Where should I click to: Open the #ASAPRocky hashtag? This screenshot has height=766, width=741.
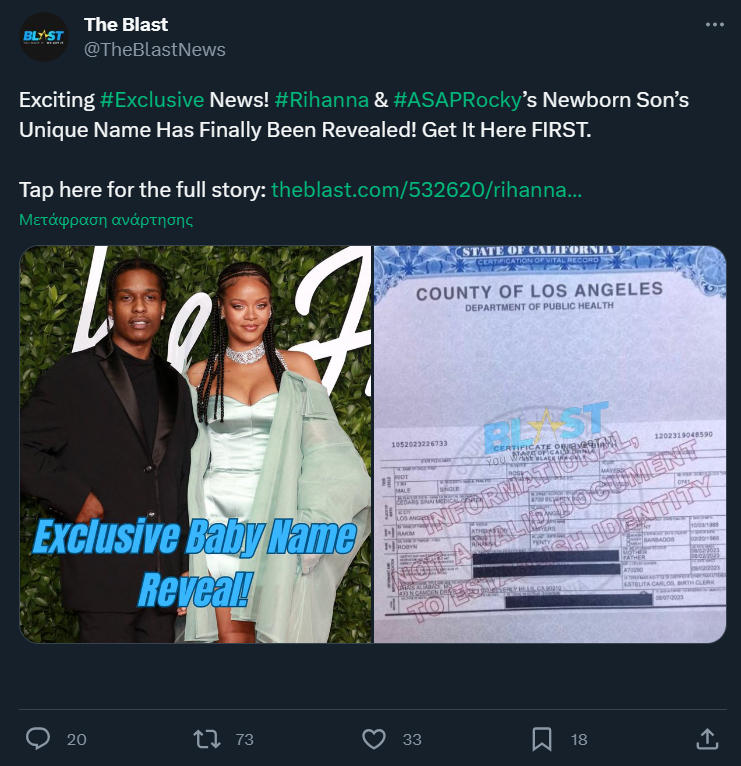(457, 100)
